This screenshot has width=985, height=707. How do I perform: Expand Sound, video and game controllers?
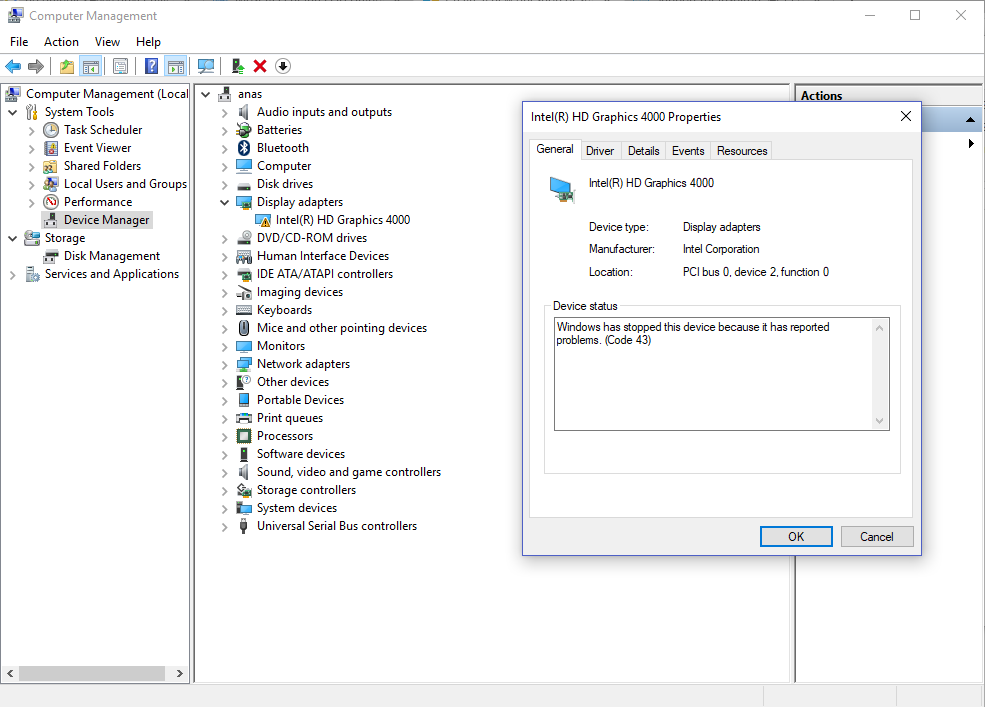[224, 473]
